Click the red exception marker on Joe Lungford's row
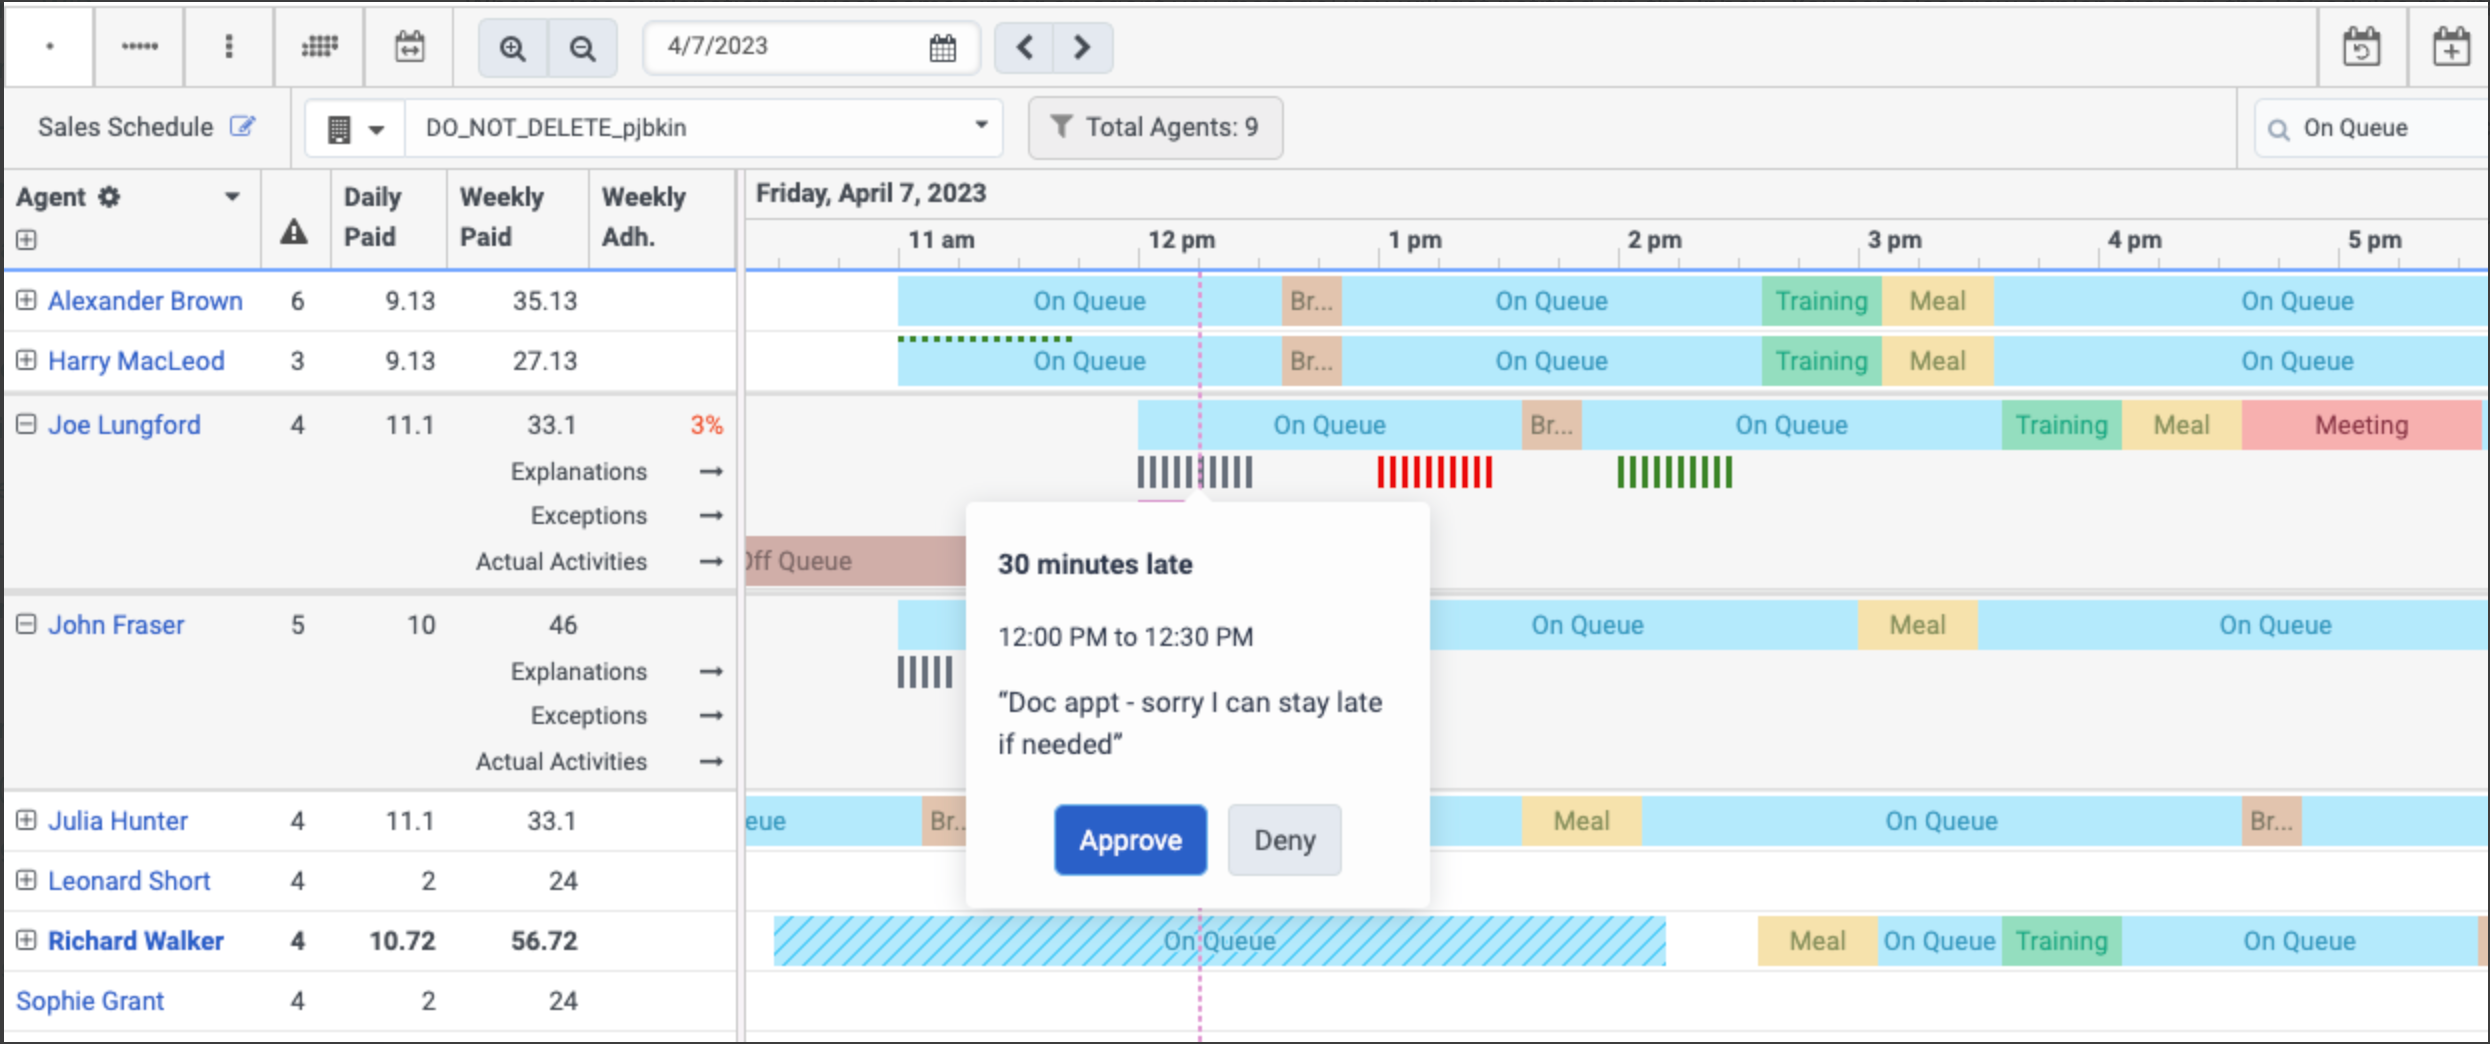 (x=1434, y=472)
